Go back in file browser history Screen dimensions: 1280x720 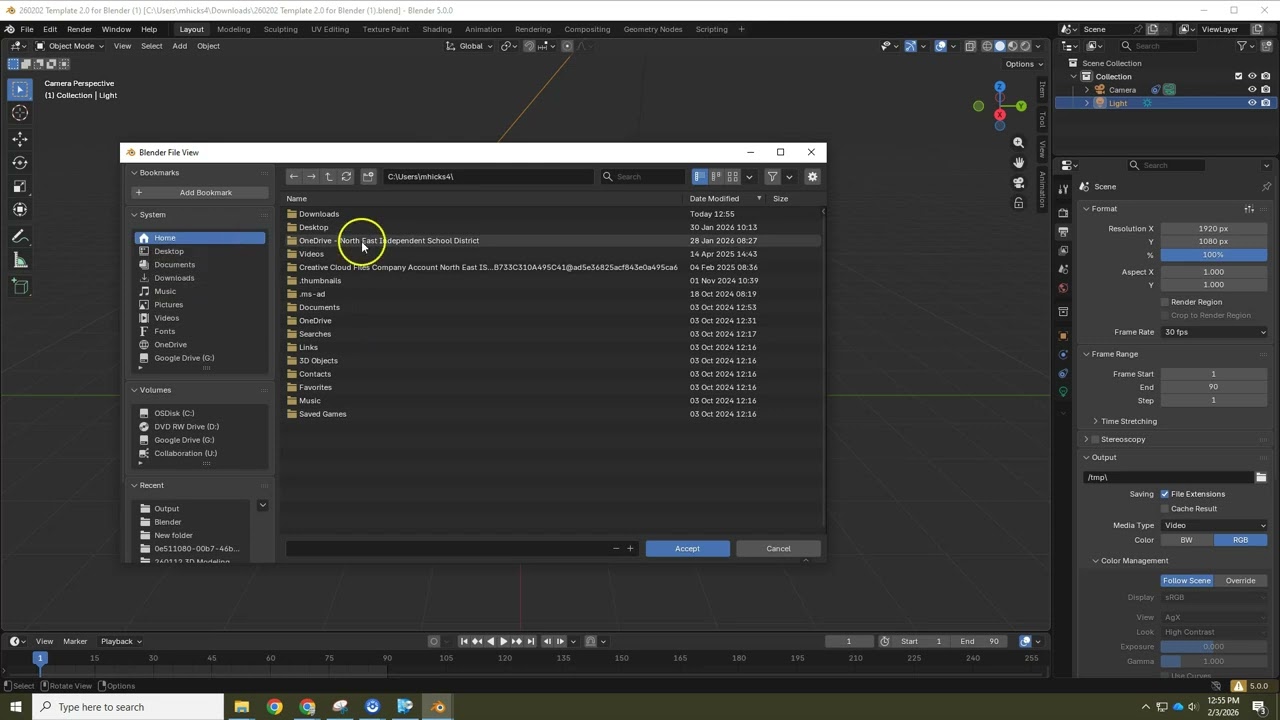click(293, 177)
